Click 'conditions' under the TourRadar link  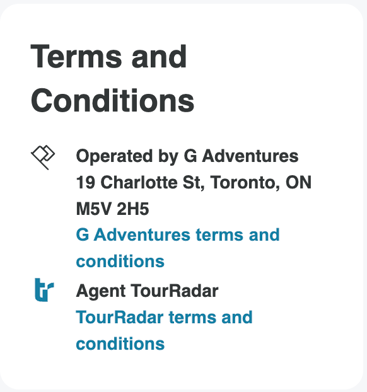click(x=120, y=344)
